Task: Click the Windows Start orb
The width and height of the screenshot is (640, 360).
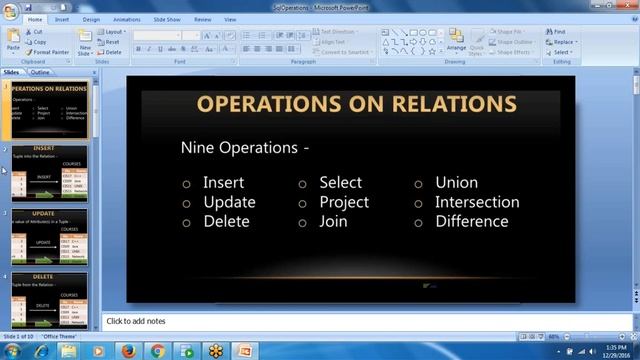Action: [11, 351]
